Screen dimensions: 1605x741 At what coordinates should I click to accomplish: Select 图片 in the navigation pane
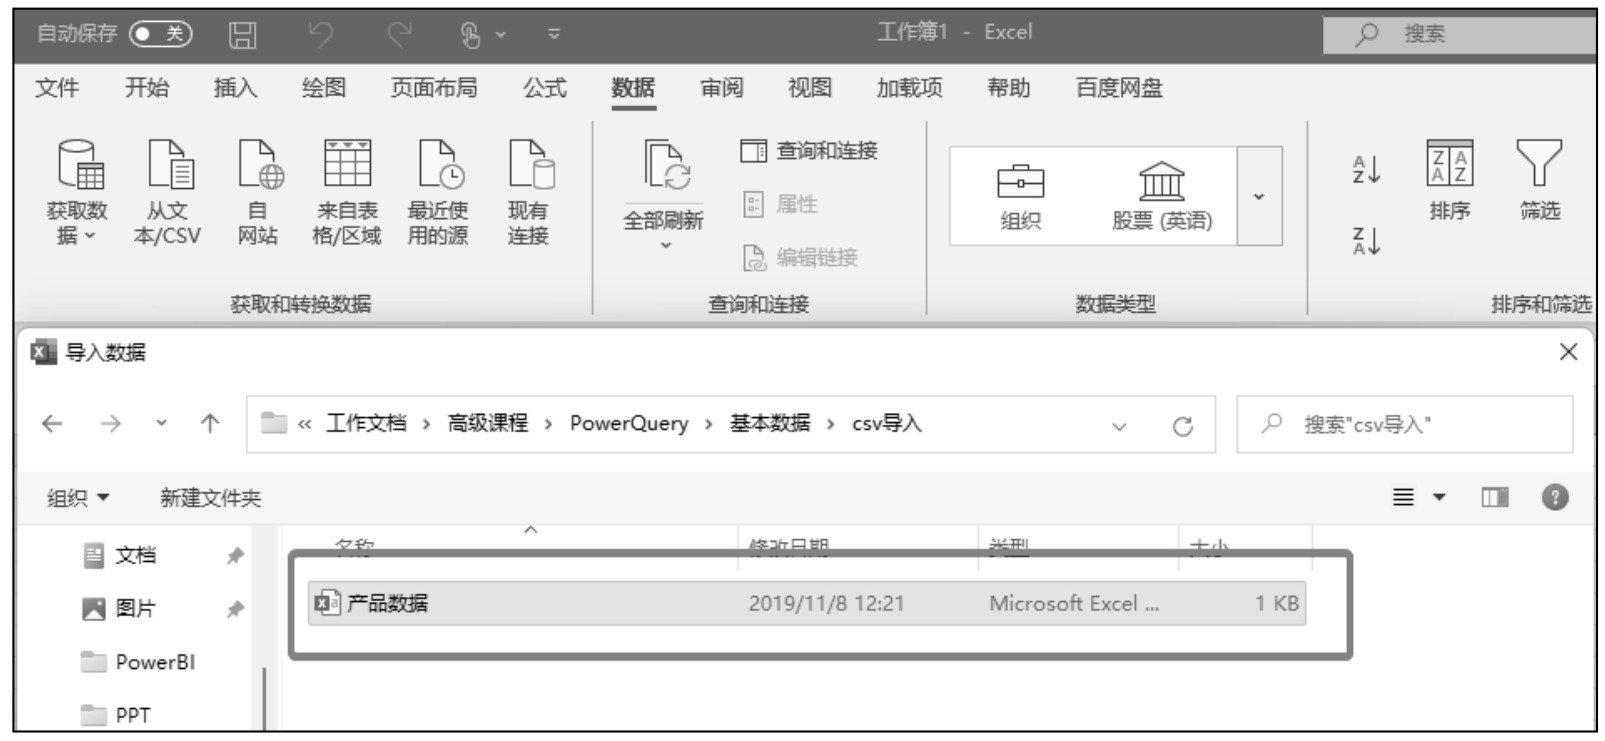135,608
